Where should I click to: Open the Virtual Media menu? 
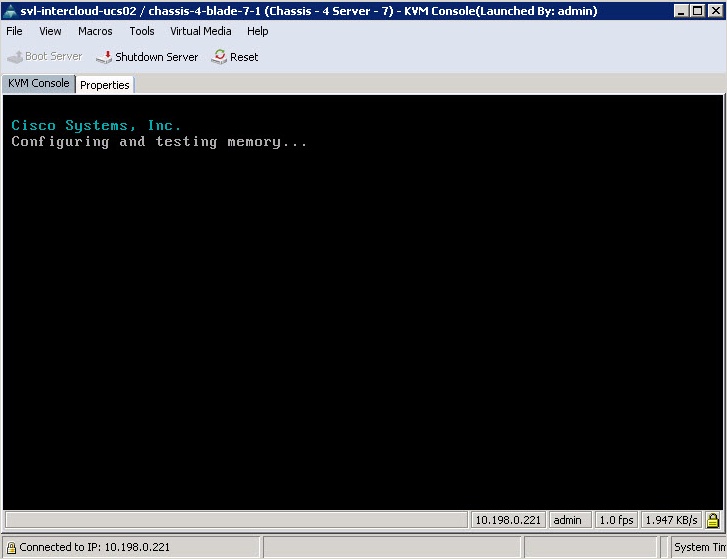(x=200, y=31)
